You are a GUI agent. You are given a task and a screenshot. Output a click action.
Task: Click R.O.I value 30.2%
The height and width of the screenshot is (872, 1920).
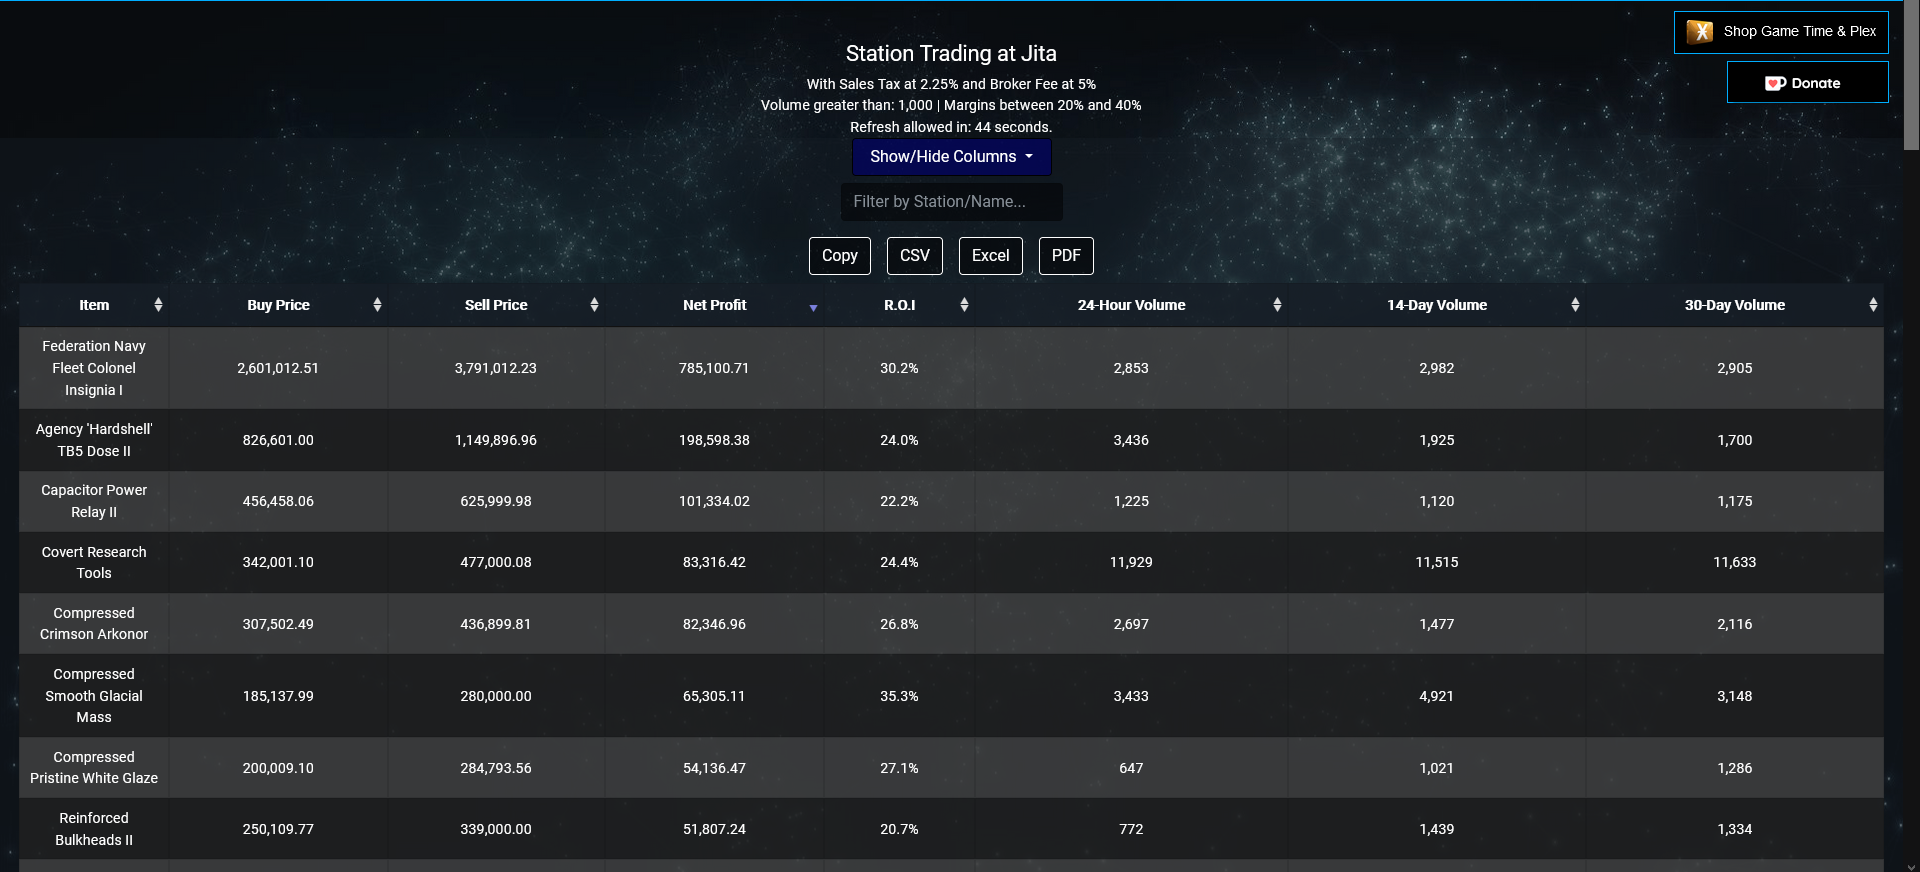tap(899, 368)
